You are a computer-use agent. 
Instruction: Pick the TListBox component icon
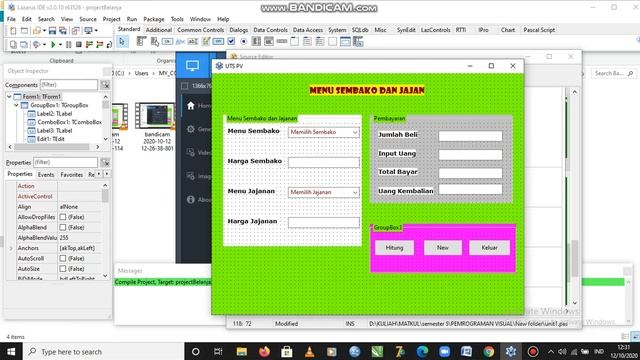pos(256,41)
